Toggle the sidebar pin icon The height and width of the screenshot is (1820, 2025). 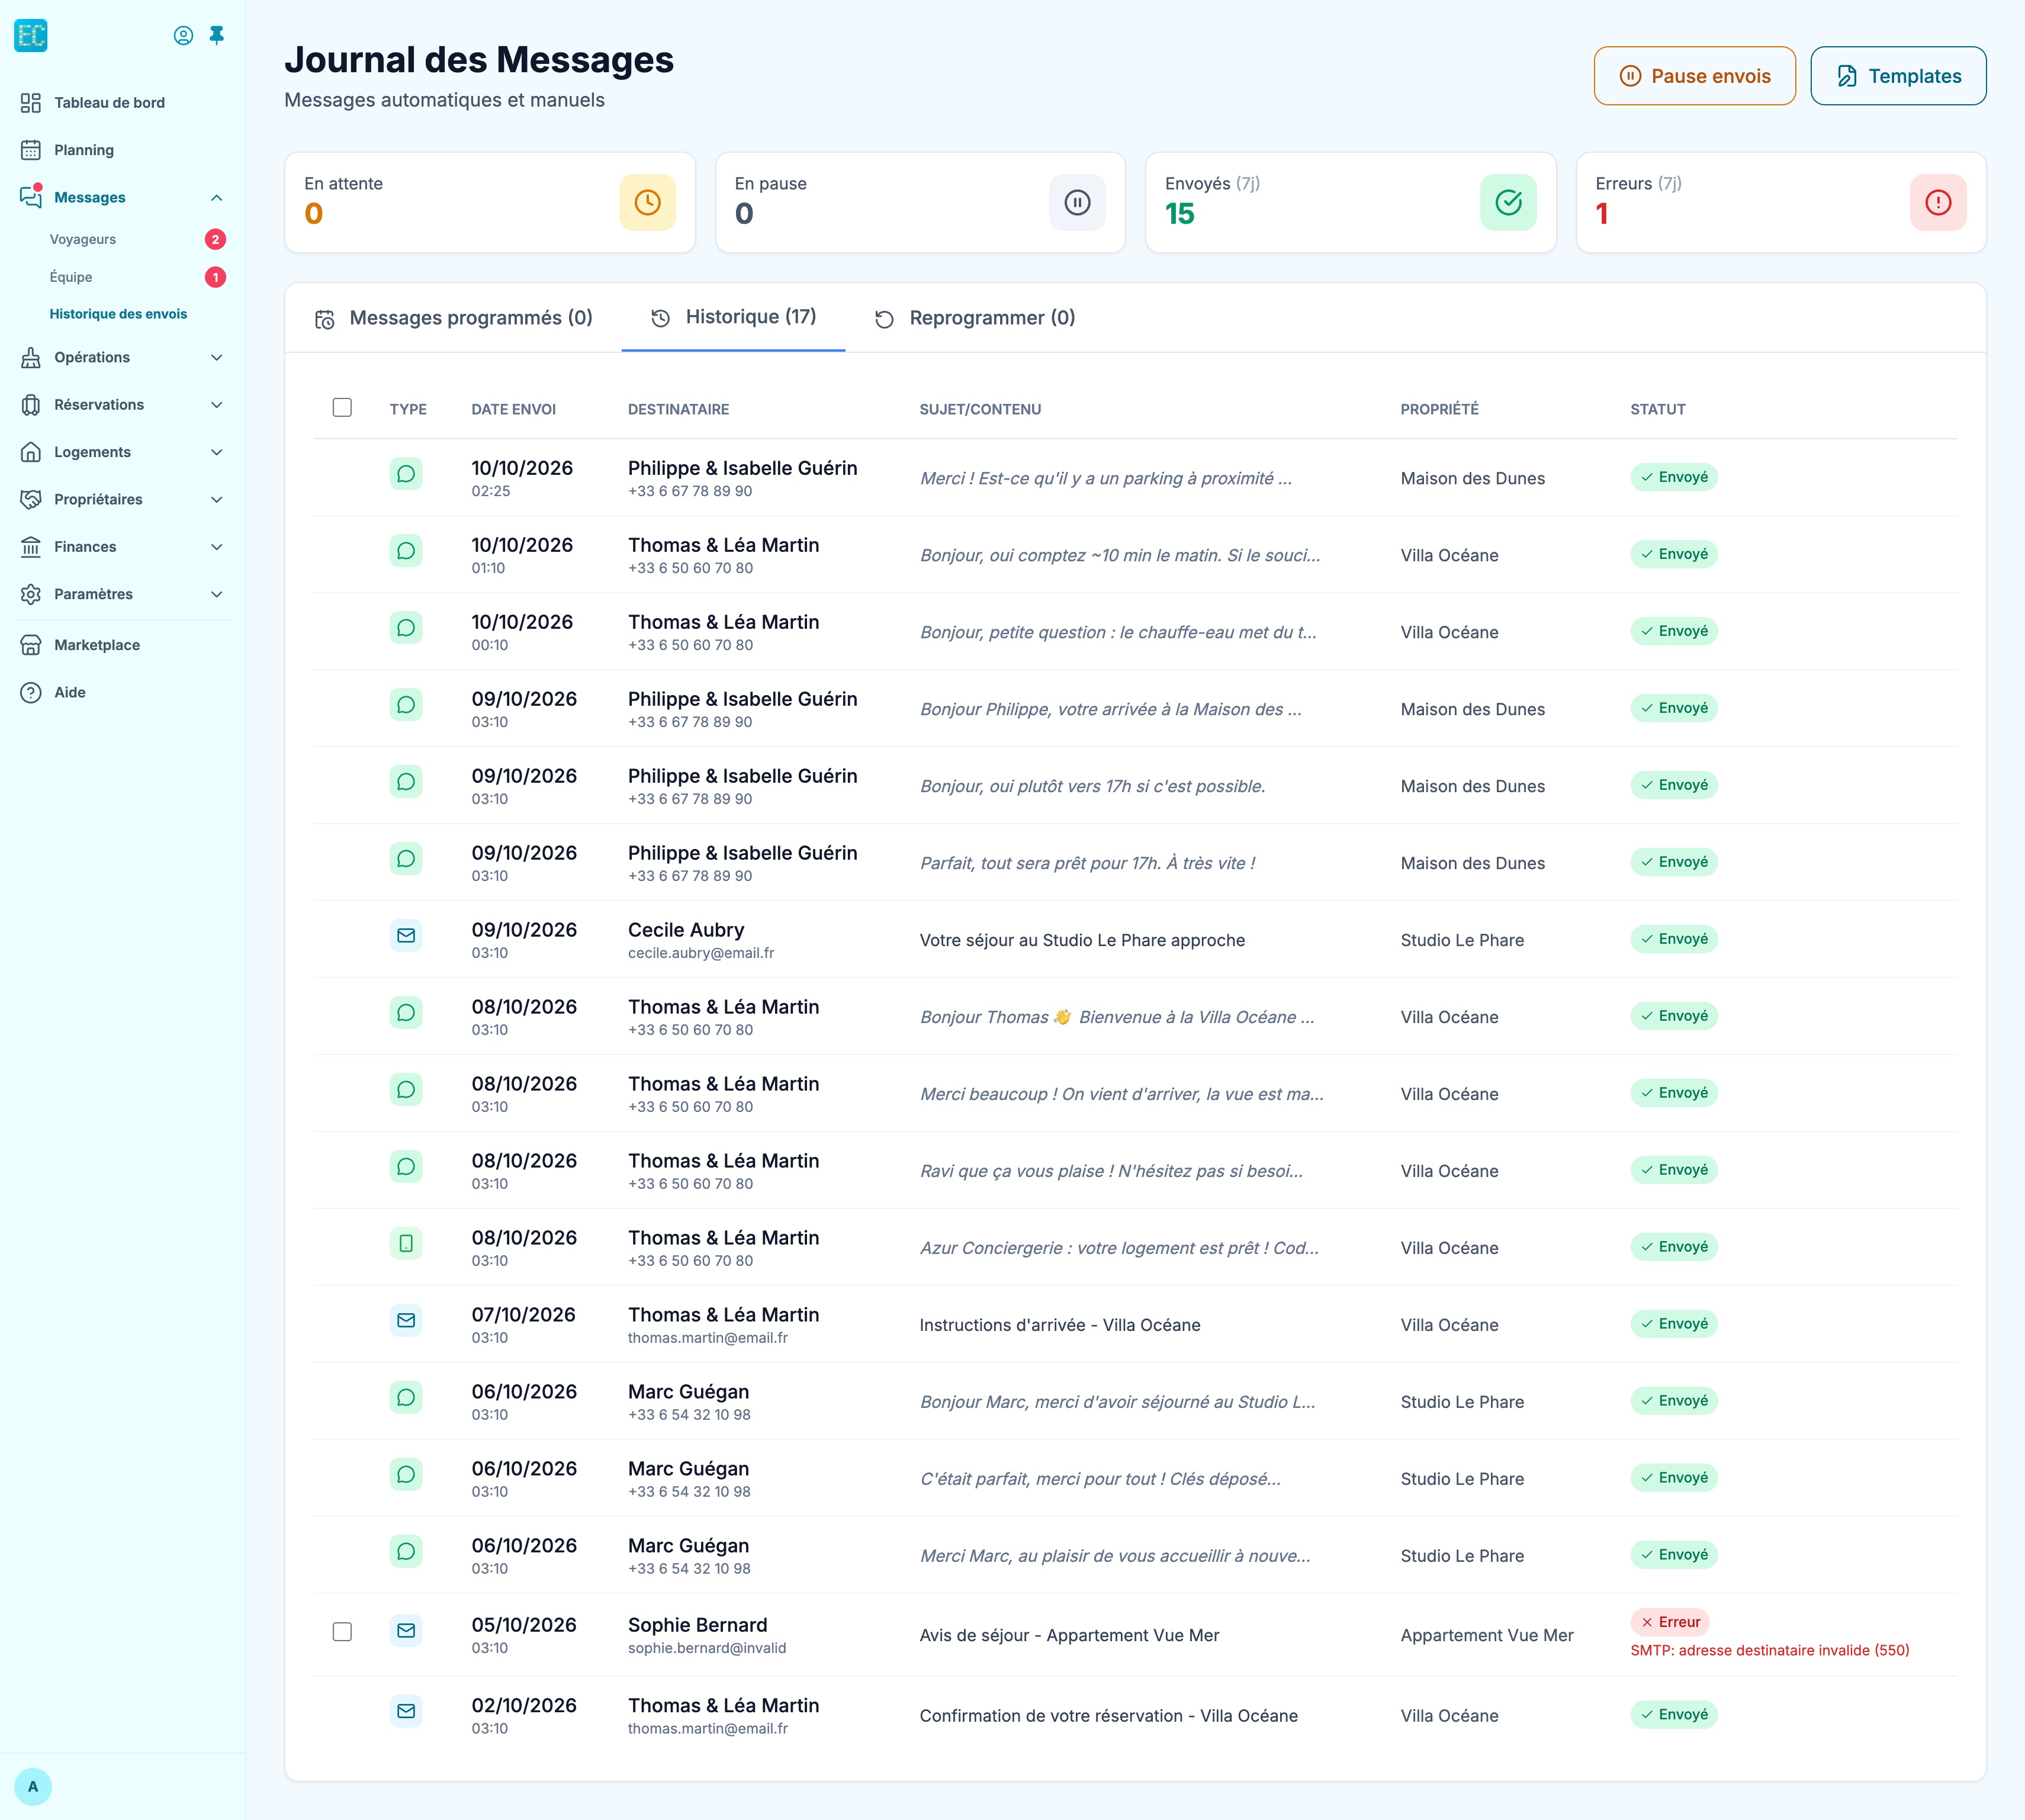pos(216,36)
